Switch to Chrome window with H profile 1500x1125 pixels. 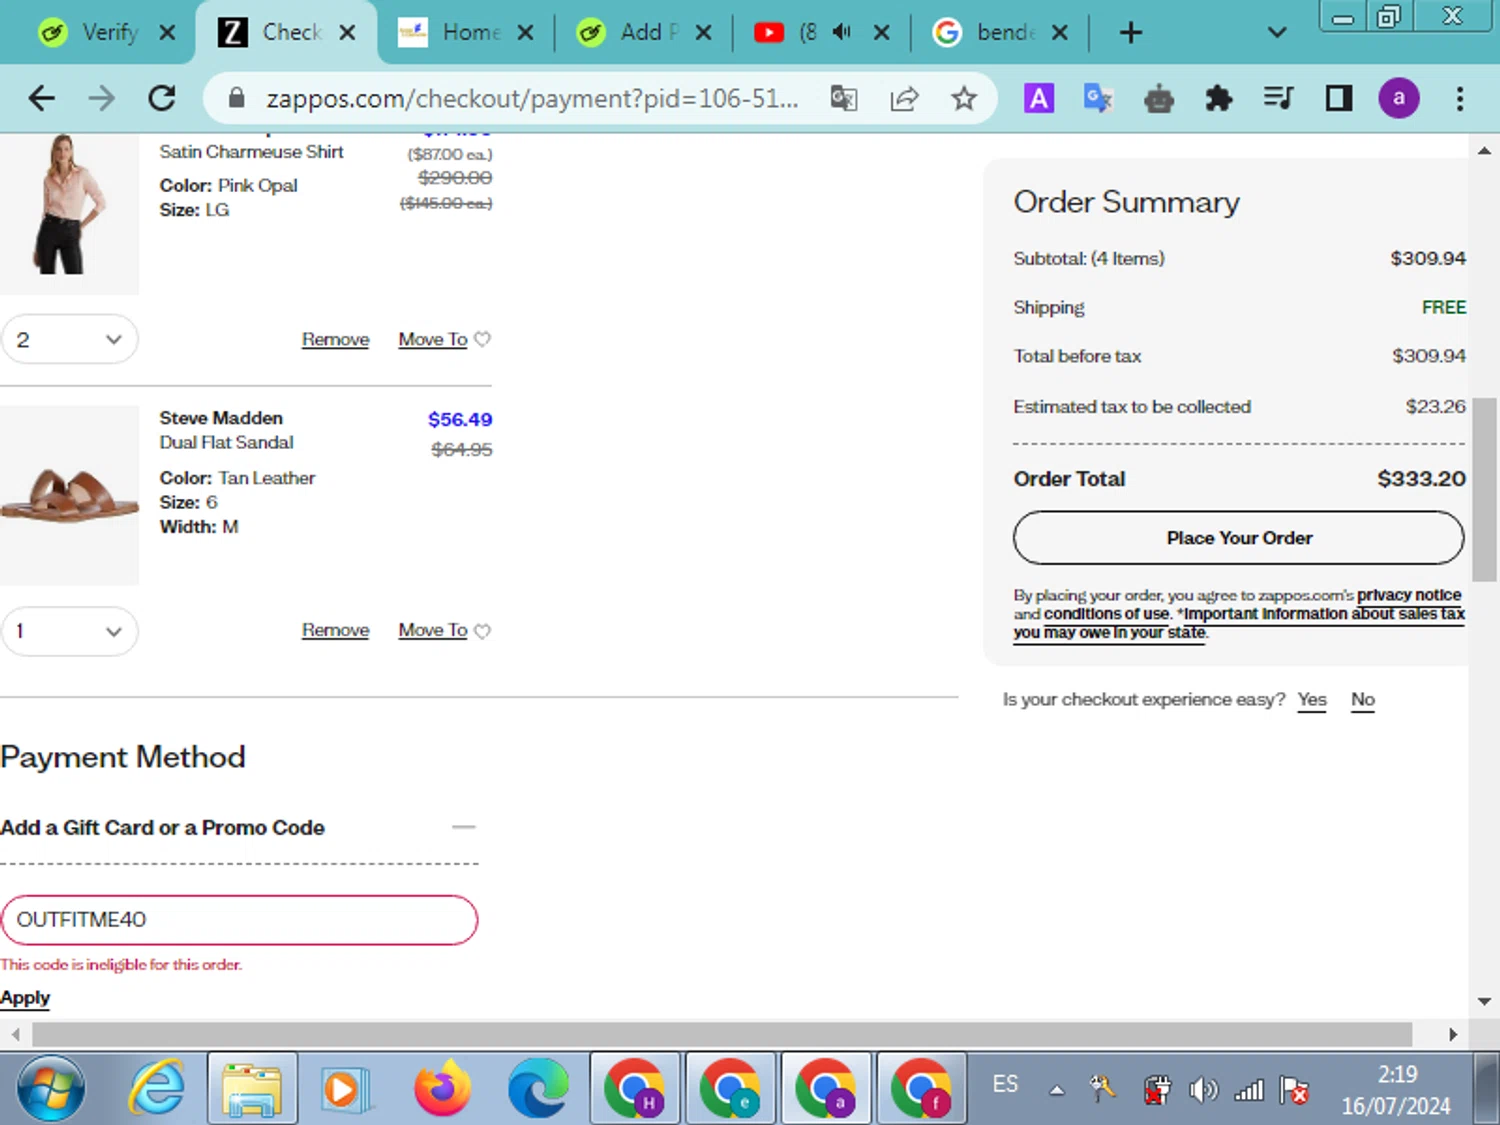point(635,1089)
